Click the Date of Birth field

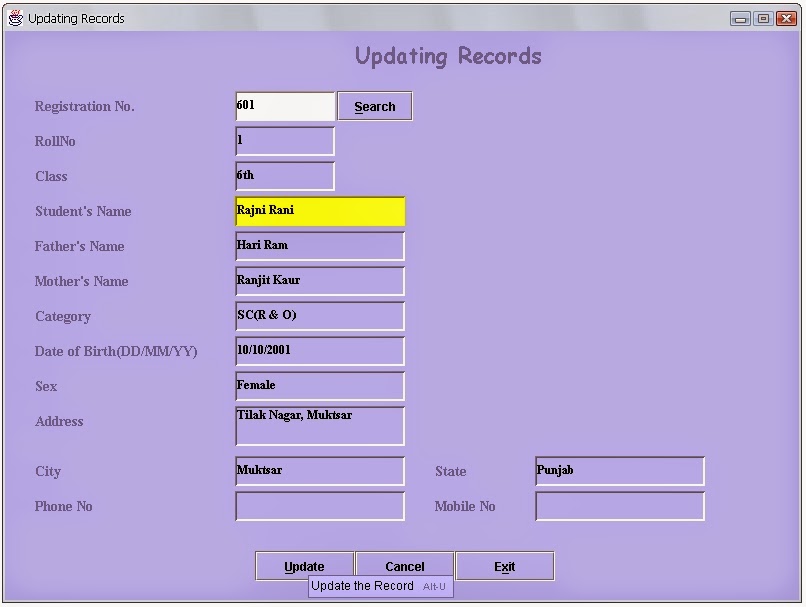tap(319, 351)
